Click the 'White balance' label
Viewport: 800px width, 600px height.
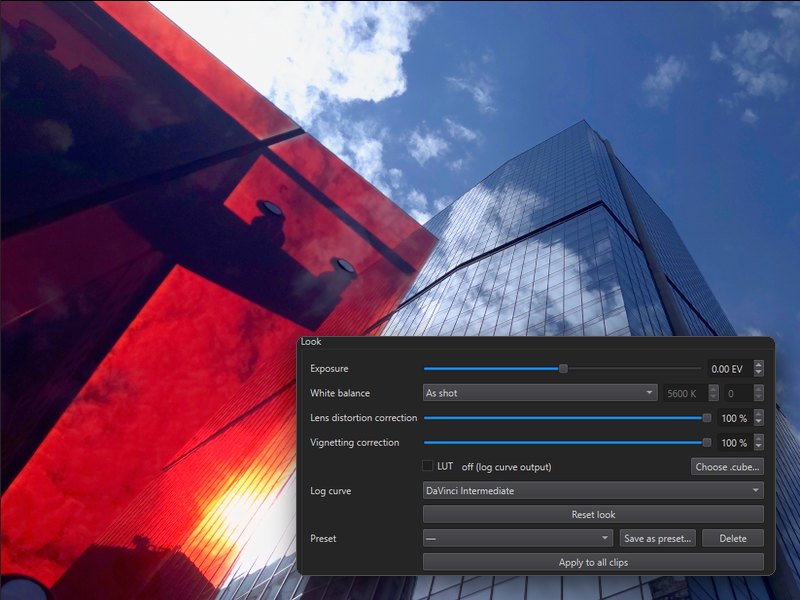[340, 393]
